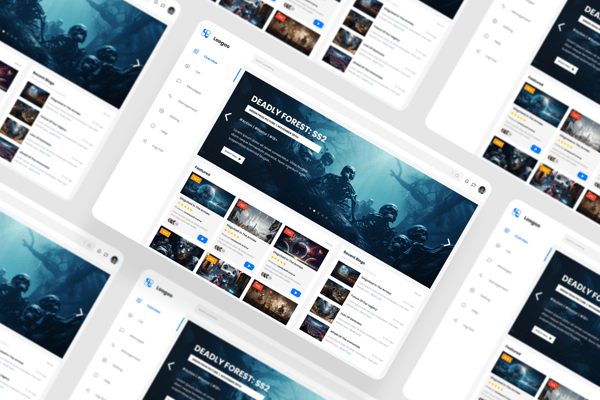Open Messages in the central dashboard sidebar

194,89
